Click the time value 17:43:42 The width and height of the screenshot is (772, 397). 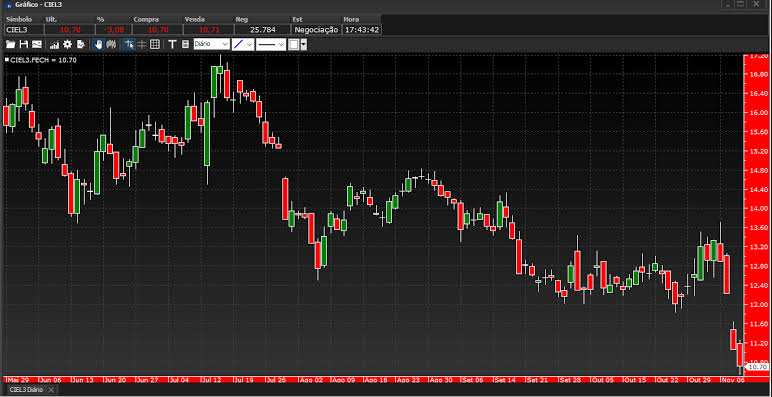click(x=361, y=30)
